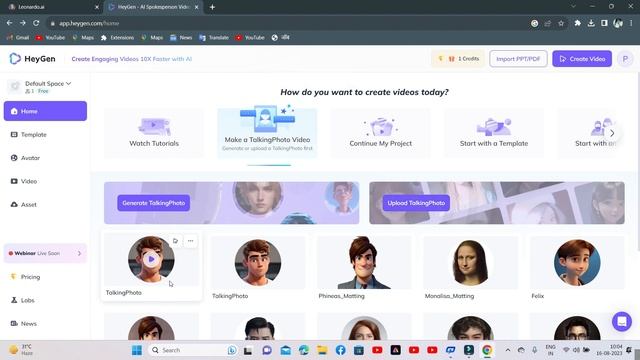Click Import PPT/PDF button
Viewport: 640px width, 360px height.
point(518,59)
